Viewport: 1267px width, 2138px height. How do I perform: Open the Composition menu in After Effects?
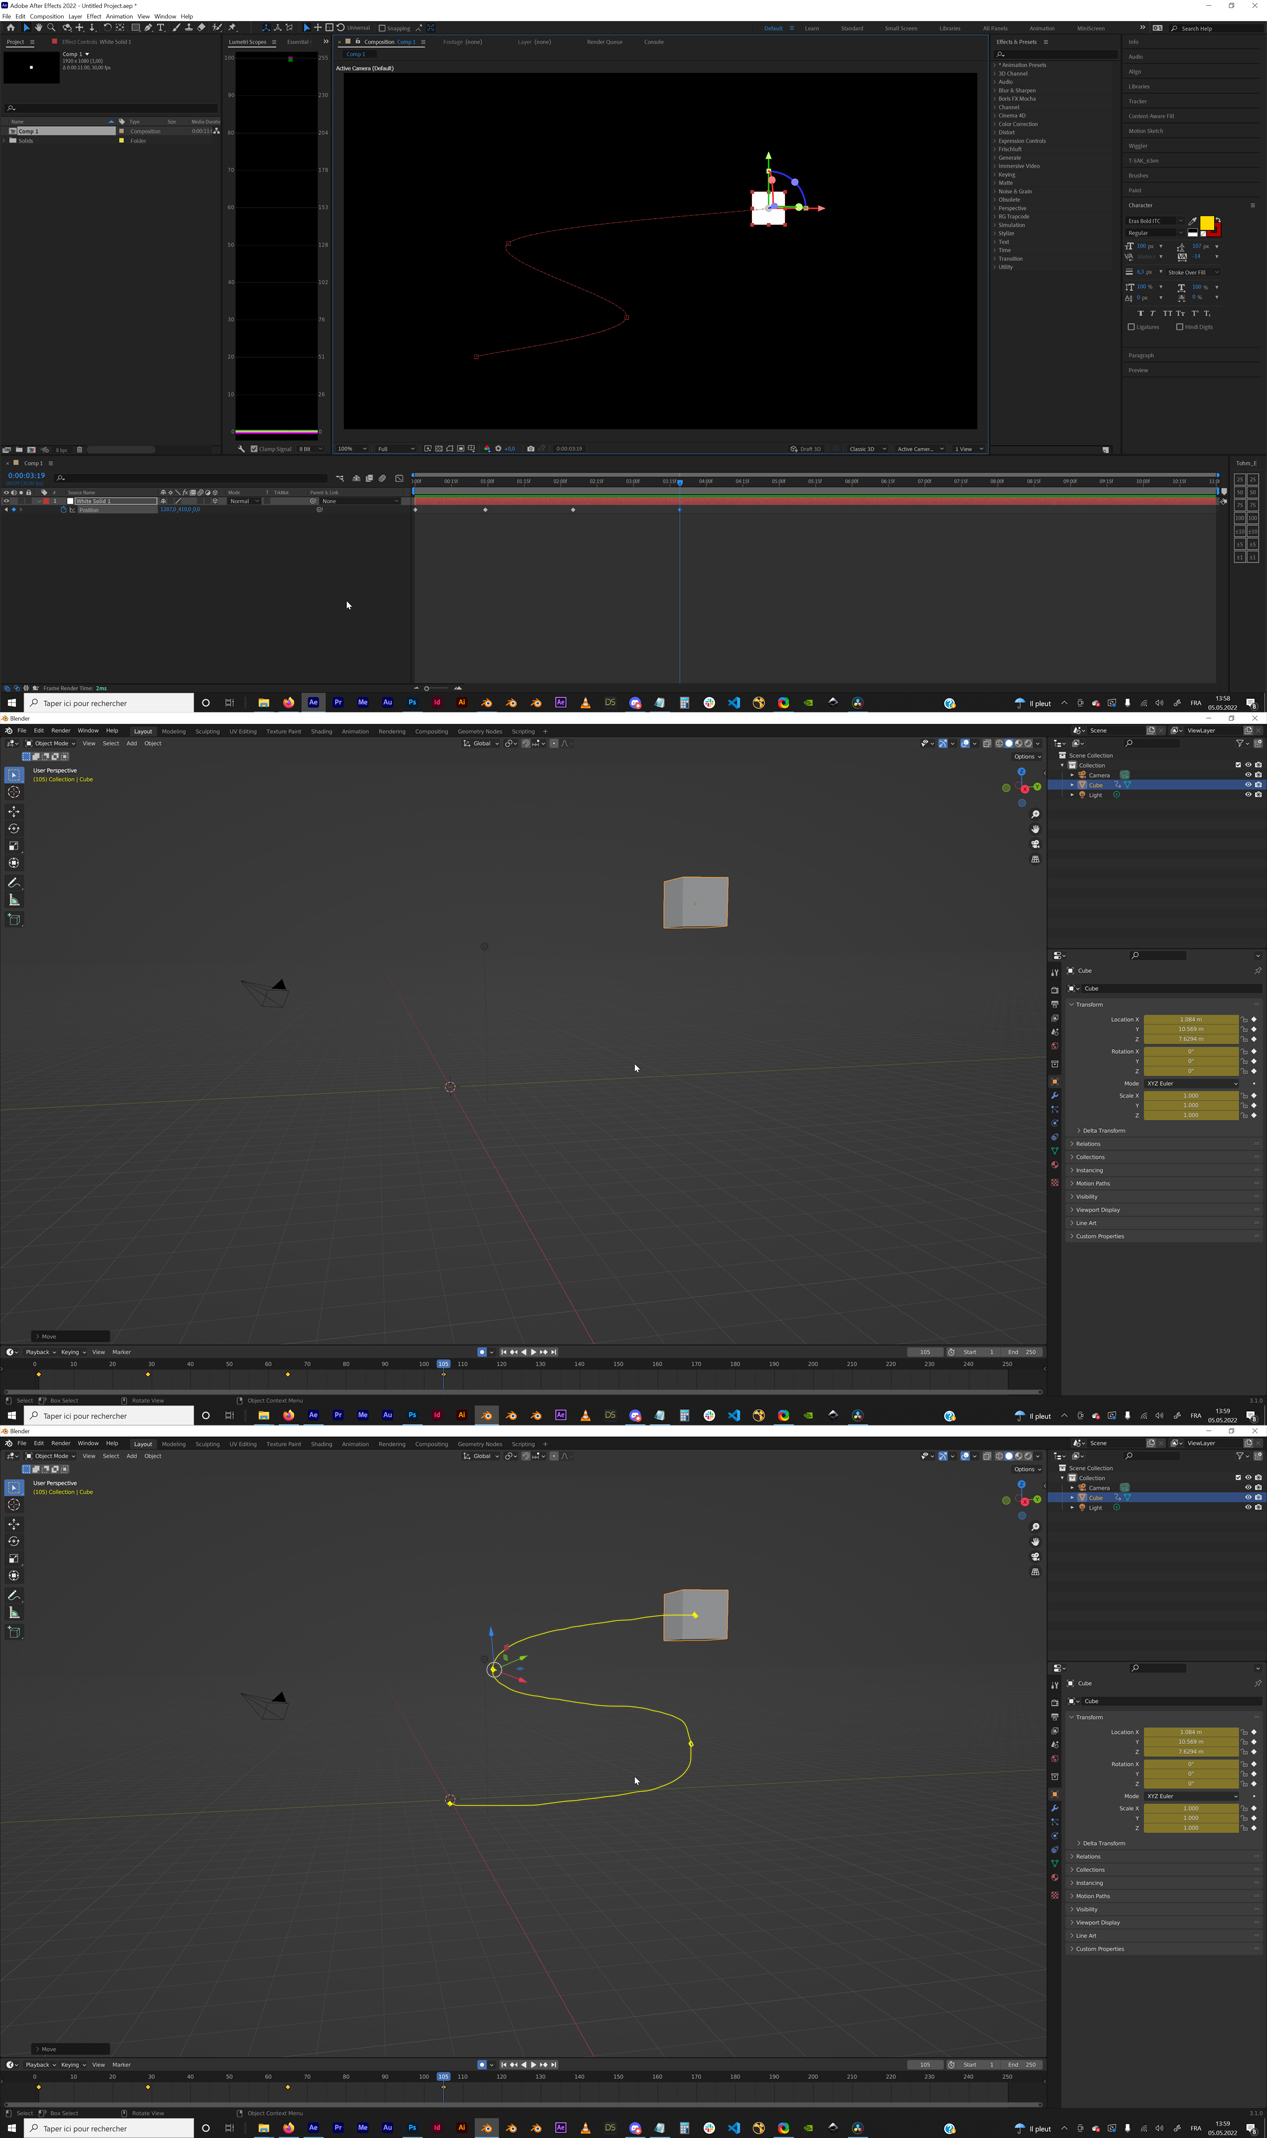[x=47, y=16]
